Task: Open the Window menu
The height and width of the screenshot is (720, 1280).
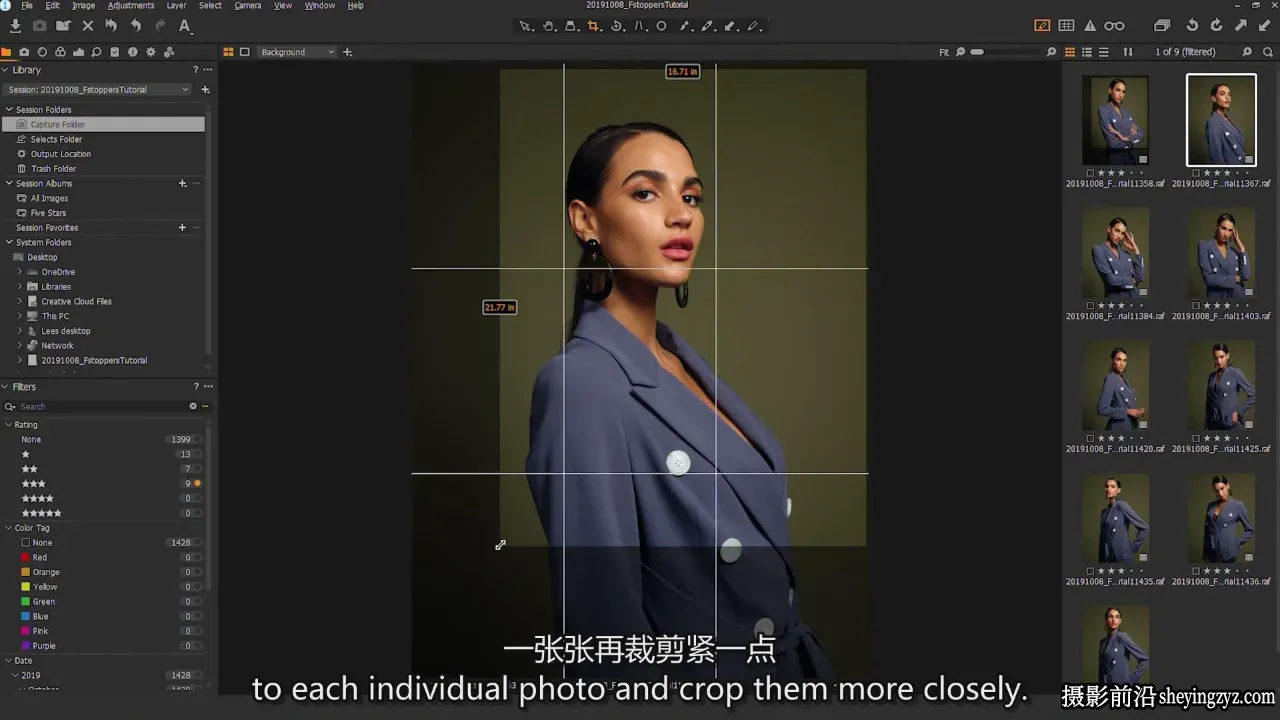Action: (319, 5)
